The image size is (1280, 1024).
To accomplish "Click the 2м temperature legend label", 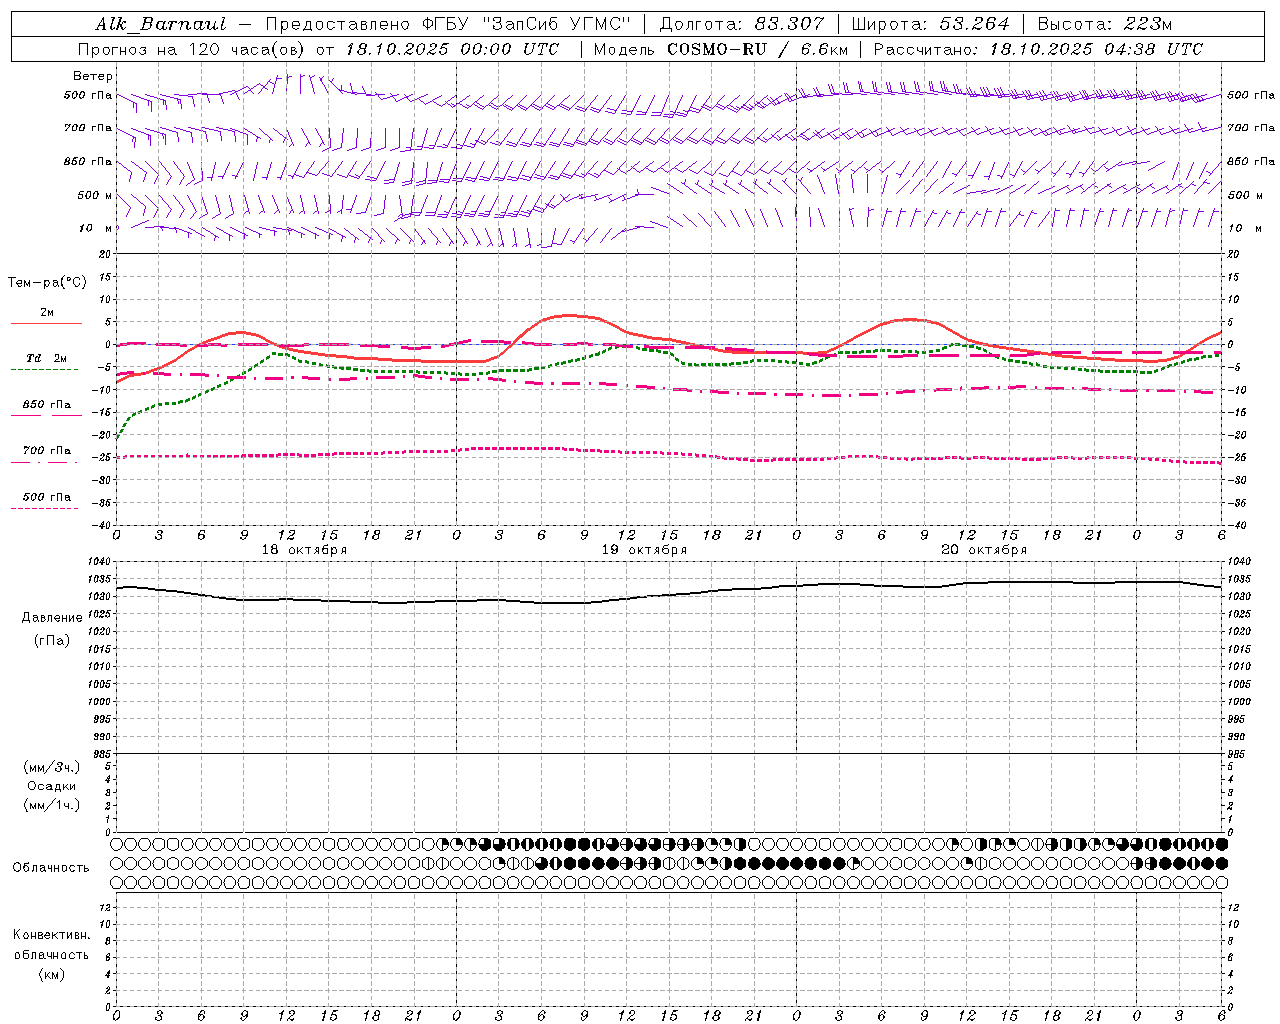I will pyautogui.click(x=47, y=313).
